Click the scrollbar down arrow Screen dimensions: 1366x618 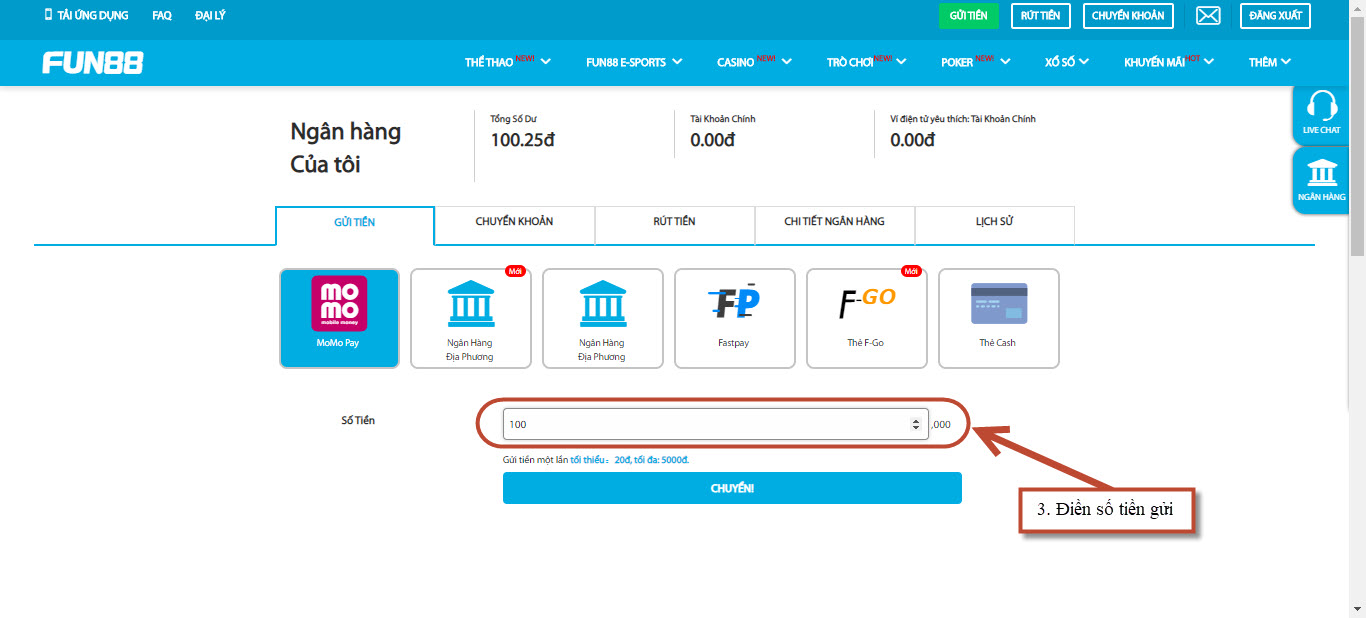click(x=1357, y=610)
